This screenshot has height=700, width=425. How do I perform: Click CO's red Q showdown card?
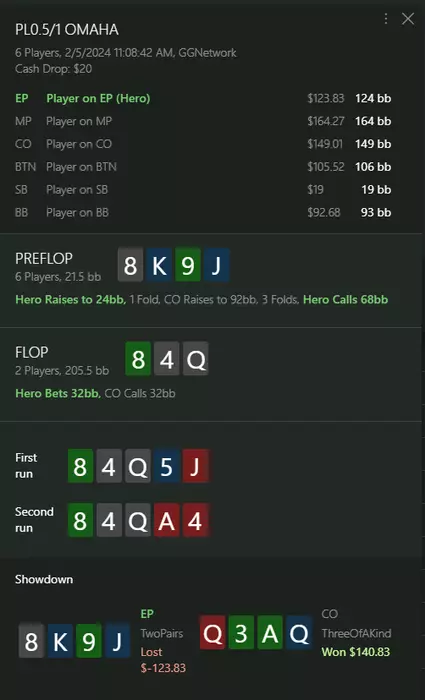(x=212, y=633)
